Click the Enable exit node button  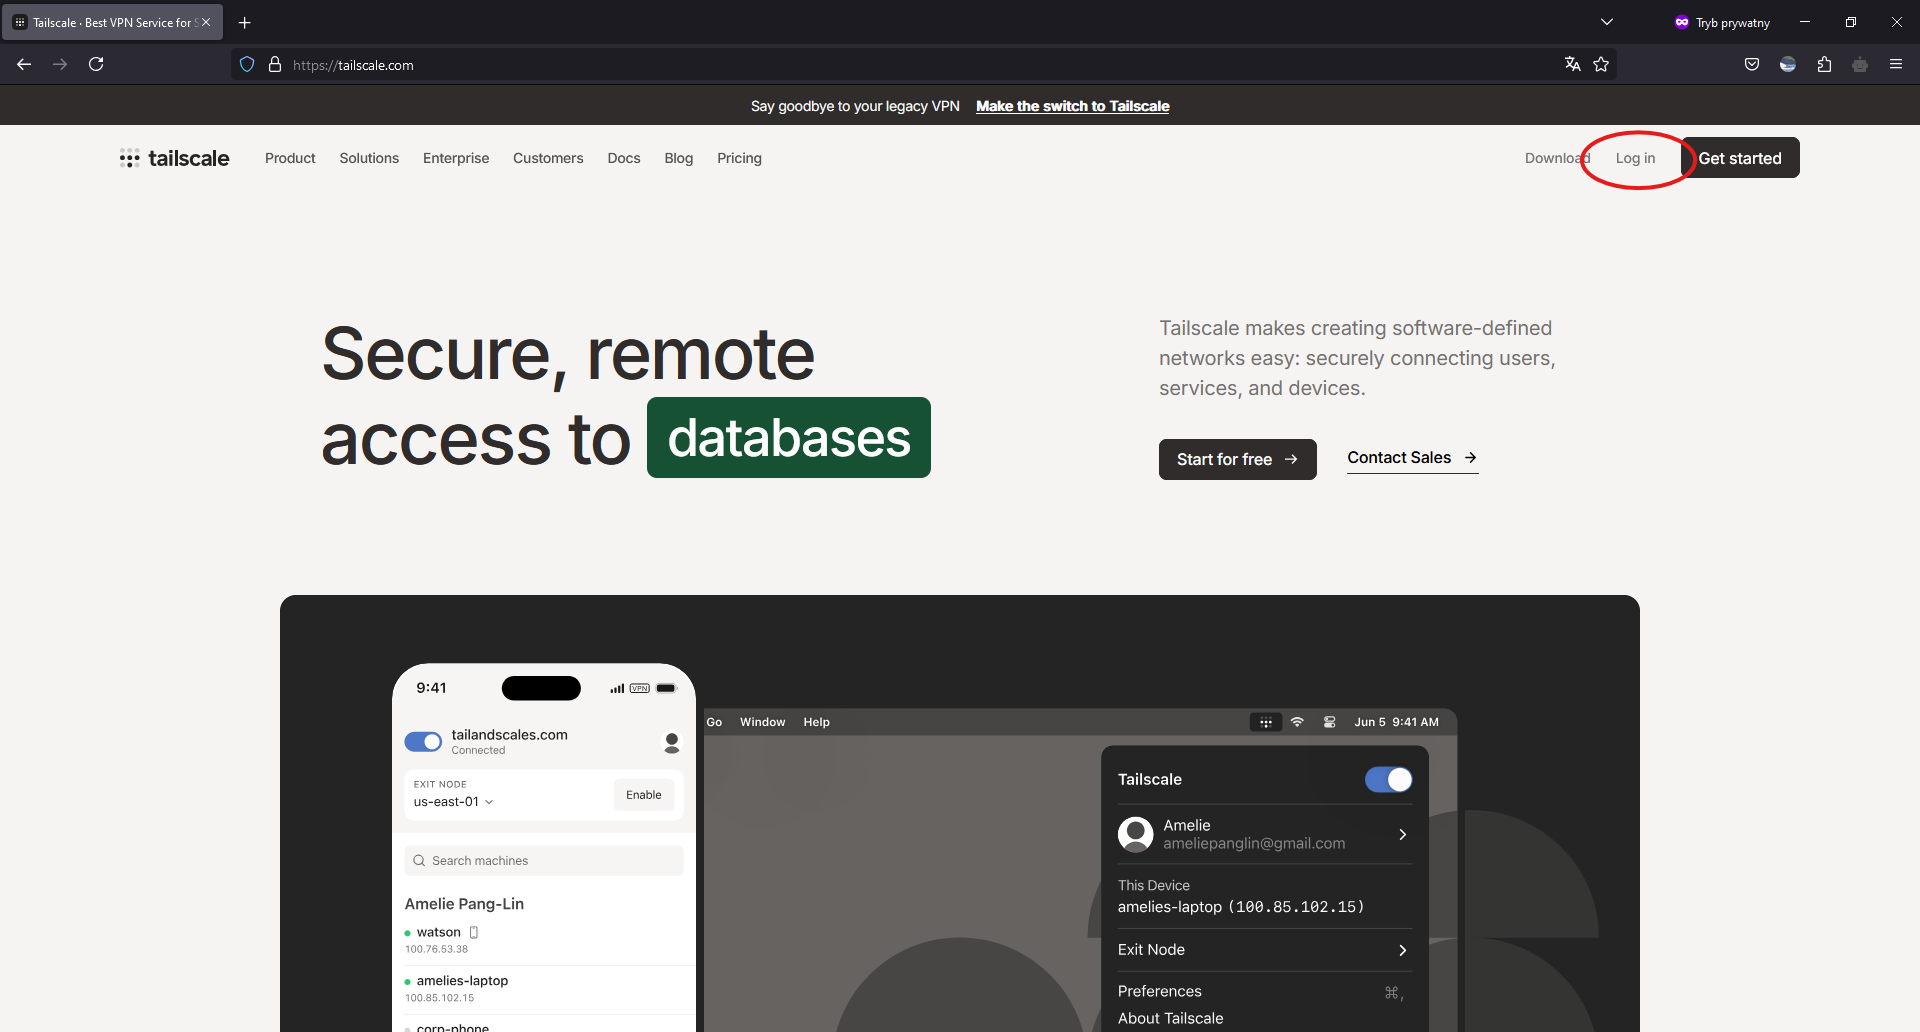point(644,795)
